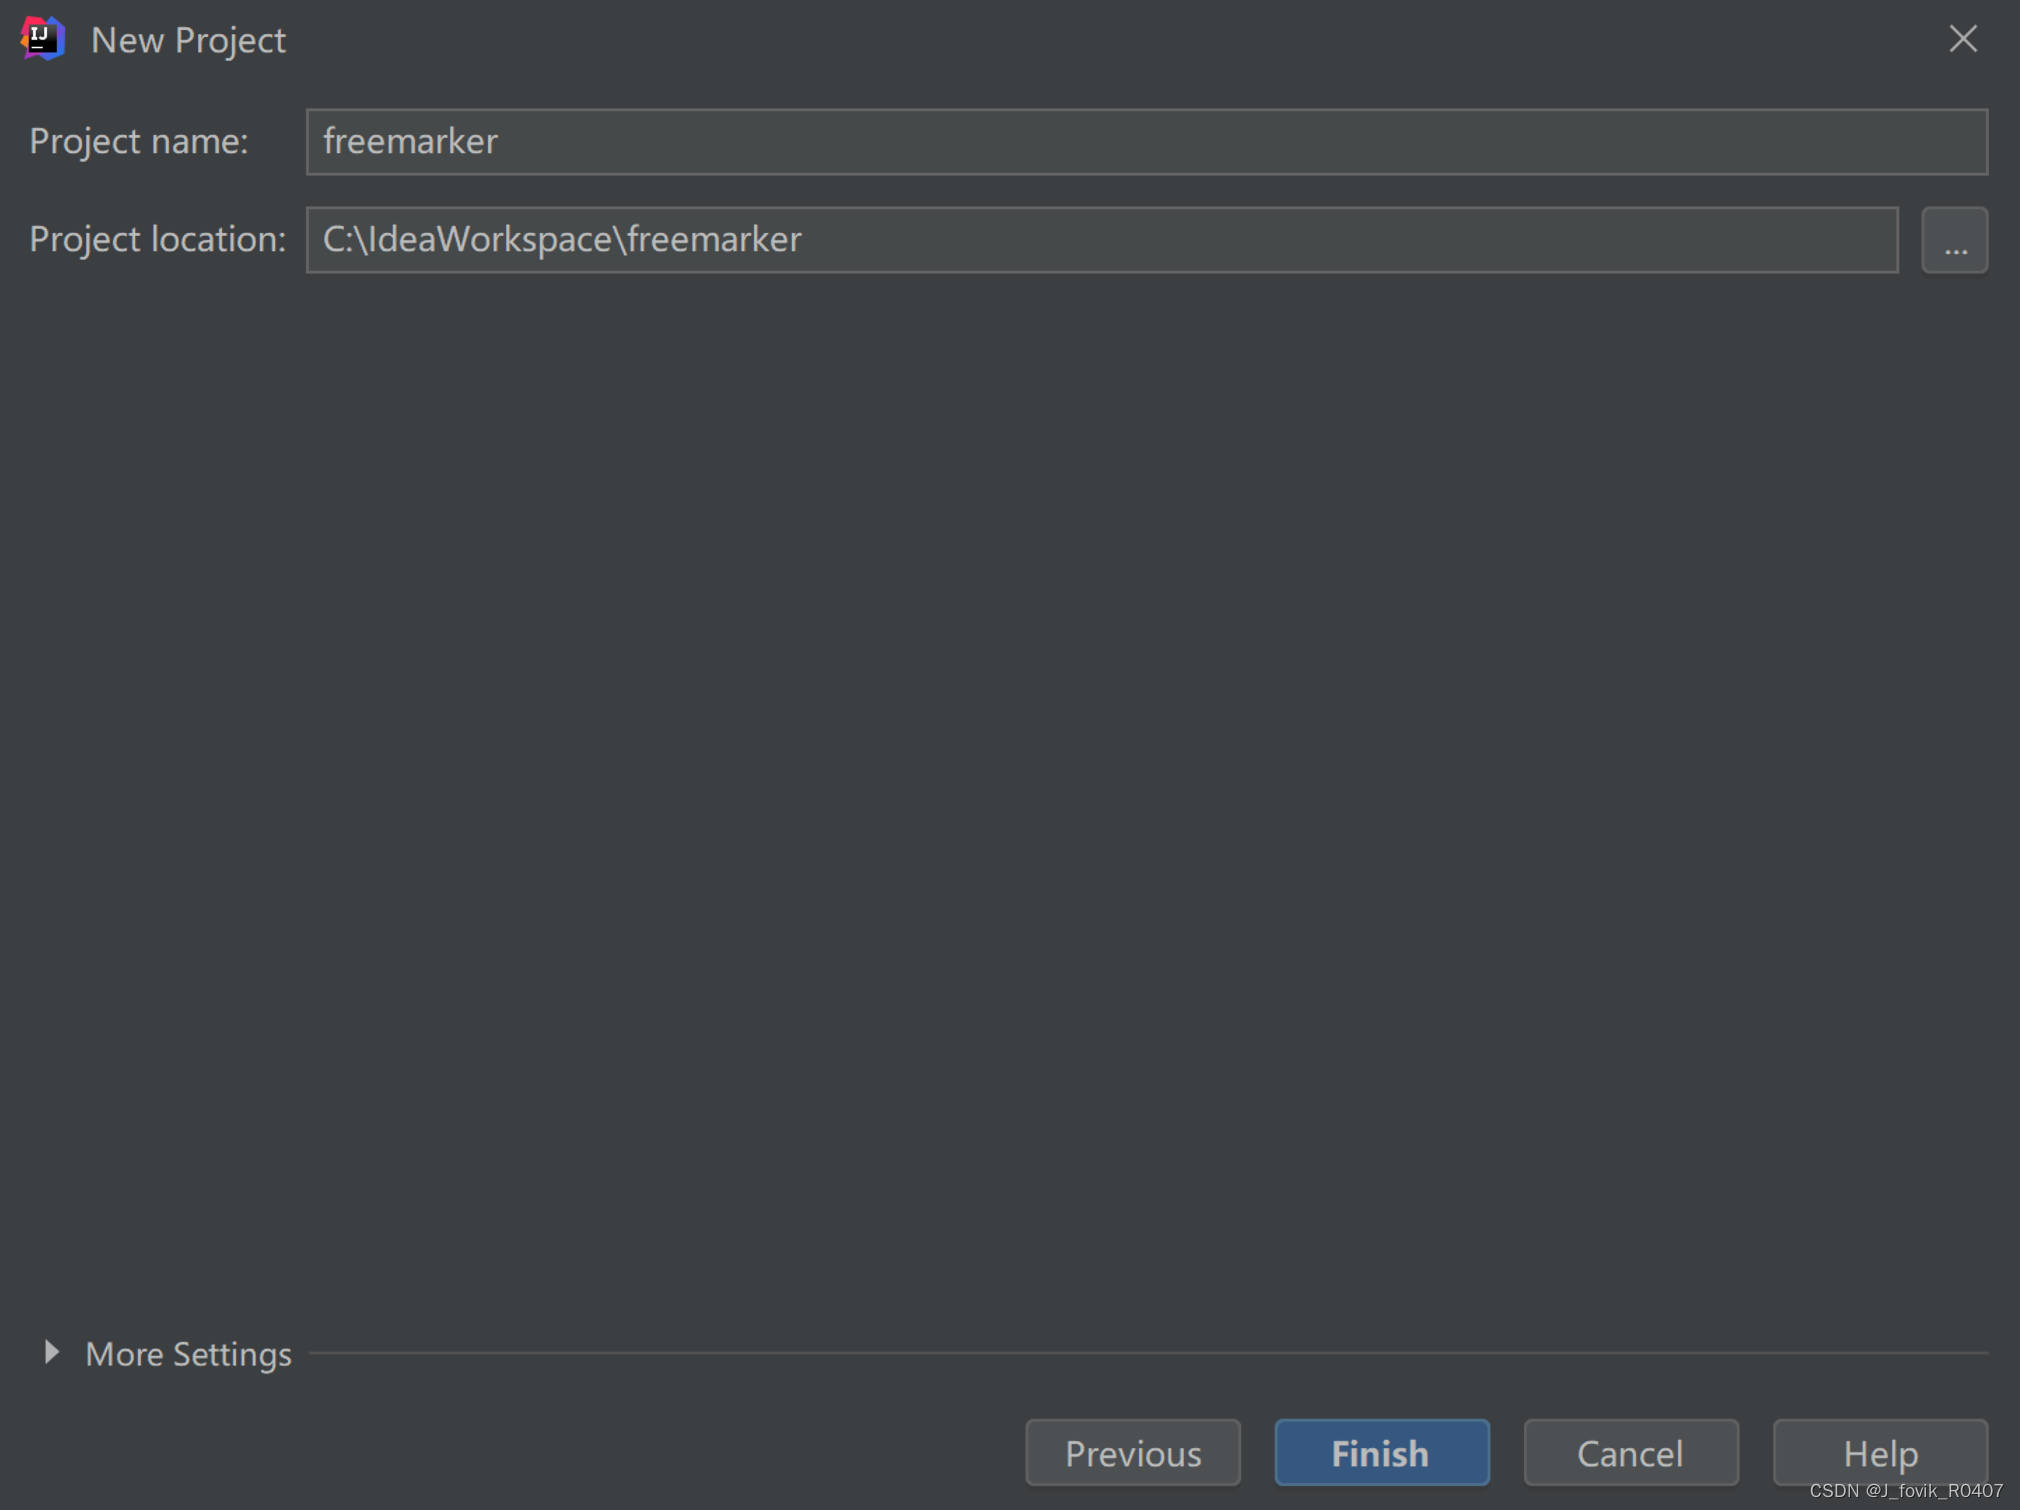Click the freemarker text in Project name field
The height and width of the screenshot is (1510, 2020).
(x=410, y=141)
